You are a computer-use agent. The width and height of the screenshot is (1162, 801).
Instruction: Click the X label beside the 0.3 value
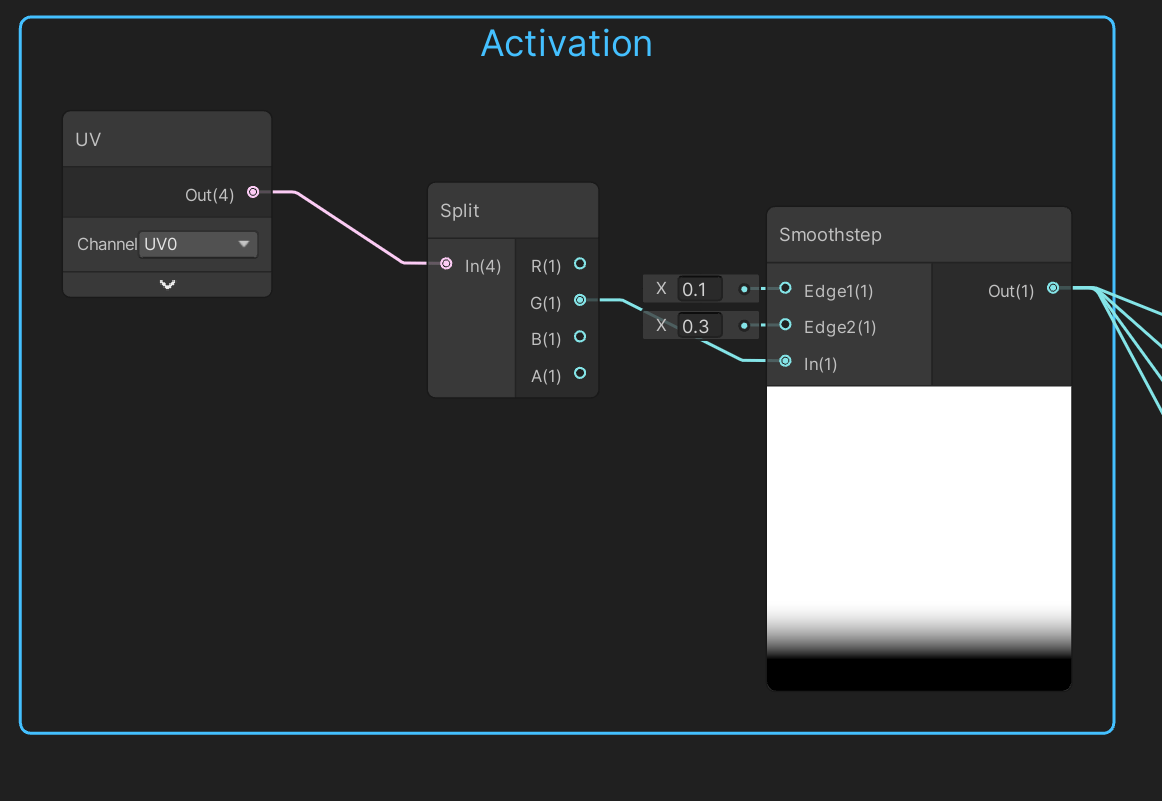(x=661, y=325)
